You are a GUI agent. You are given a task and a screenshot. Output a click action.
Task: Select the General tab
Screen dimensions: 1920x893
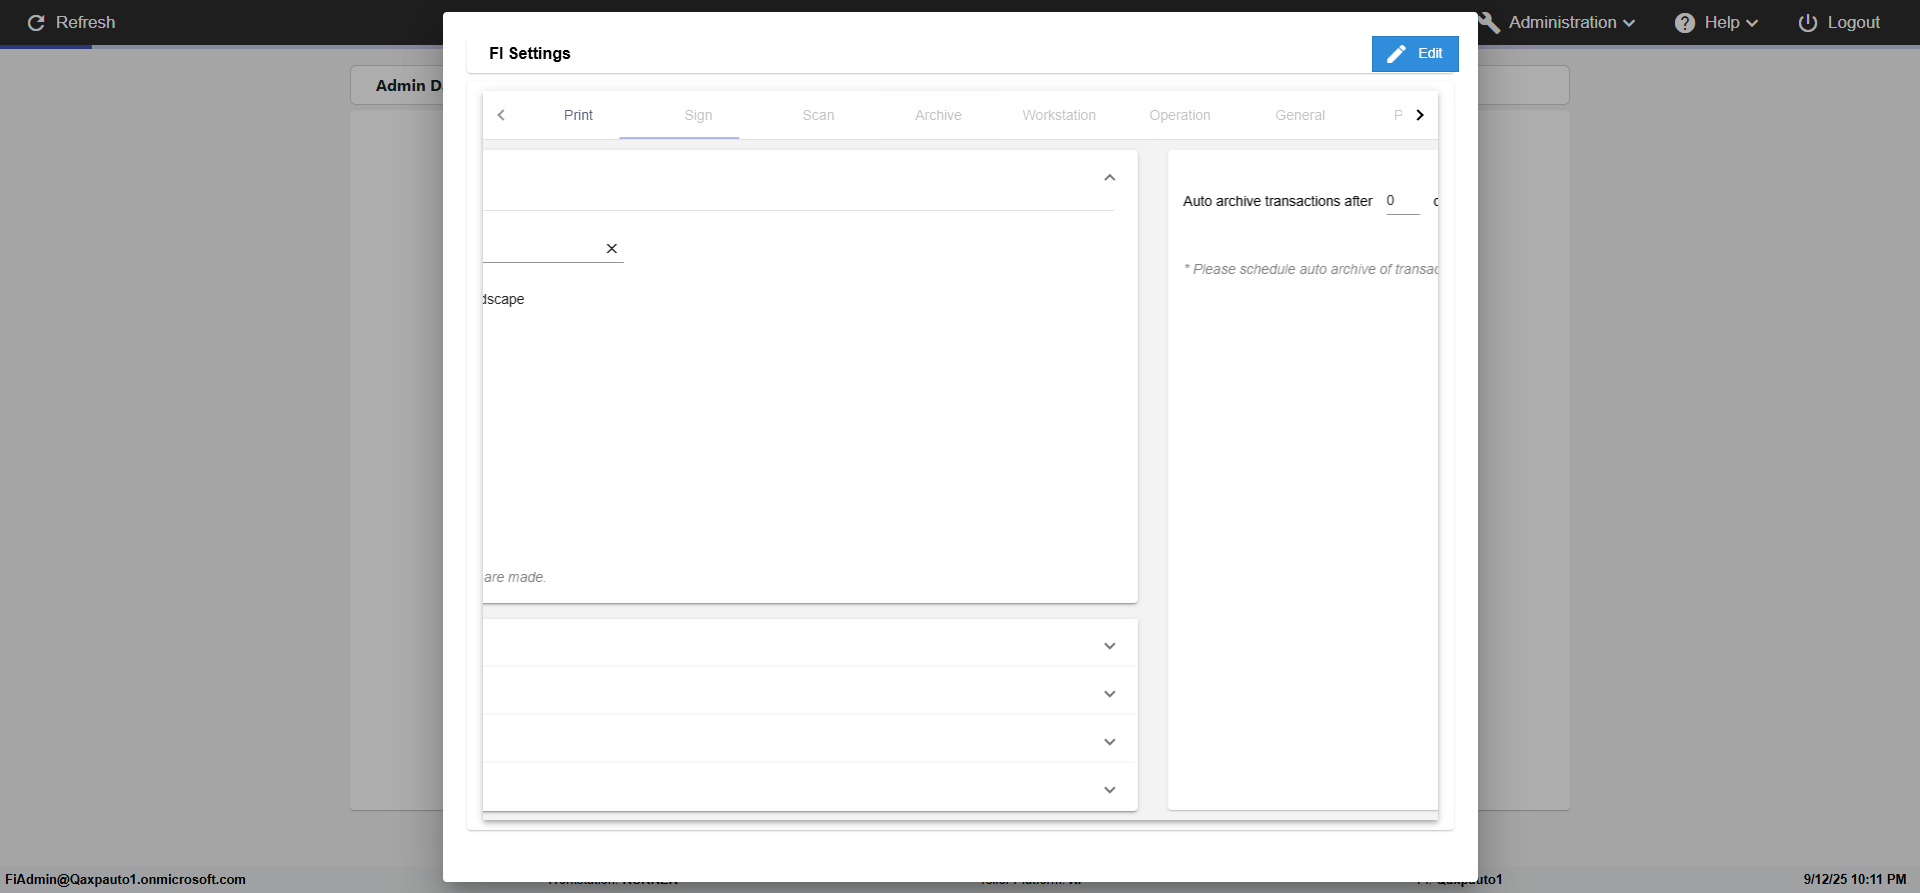point(1300,116)
